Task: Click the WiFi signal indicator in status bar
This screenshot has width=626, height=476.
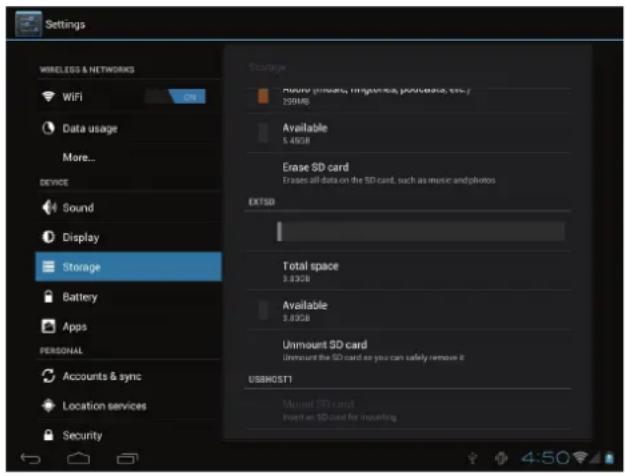Action: click(580, 458)
